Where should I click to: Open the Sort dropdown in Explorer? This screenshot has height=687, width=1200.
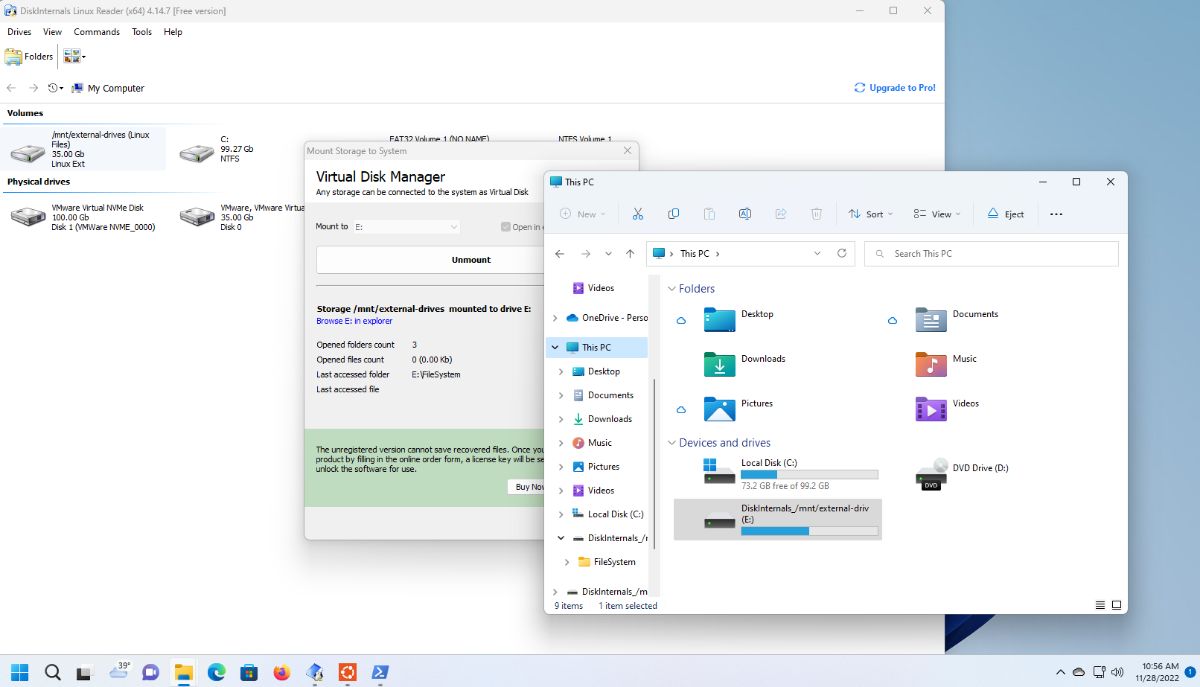tap(870, 214)
